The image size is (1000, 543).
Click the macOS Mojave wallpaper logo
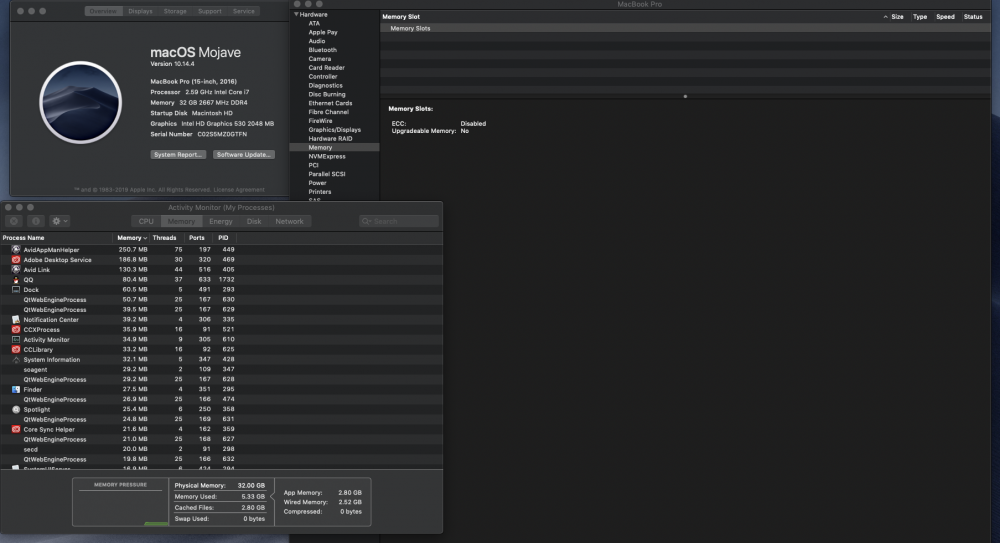[x=80, y=103]
